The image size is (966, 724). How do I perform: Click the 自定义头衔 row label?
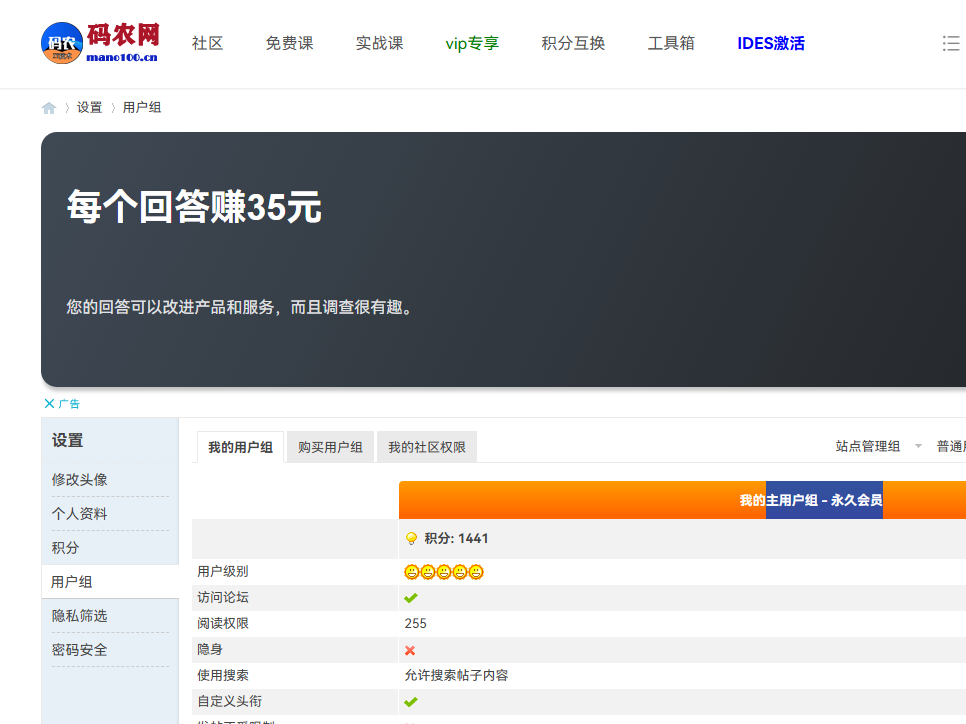click(230, 701)
